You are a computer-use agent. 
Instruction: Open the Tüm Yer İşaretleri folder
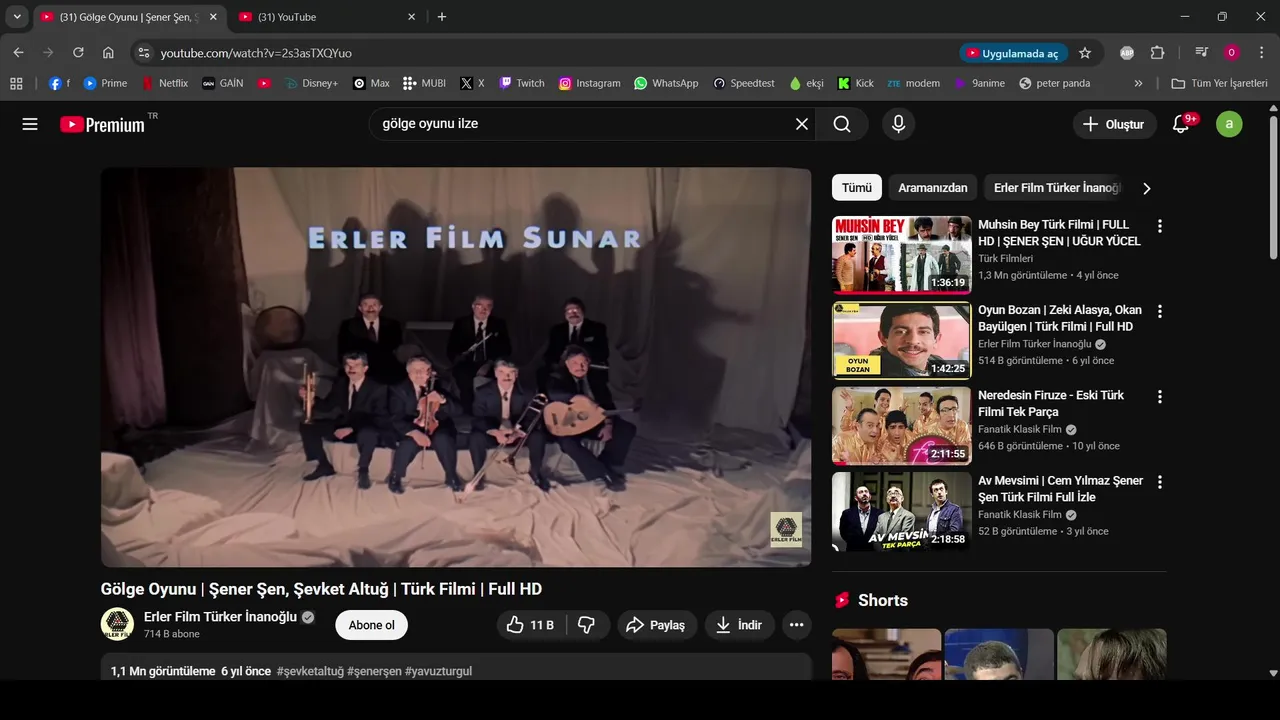(x=1220, y=83)
